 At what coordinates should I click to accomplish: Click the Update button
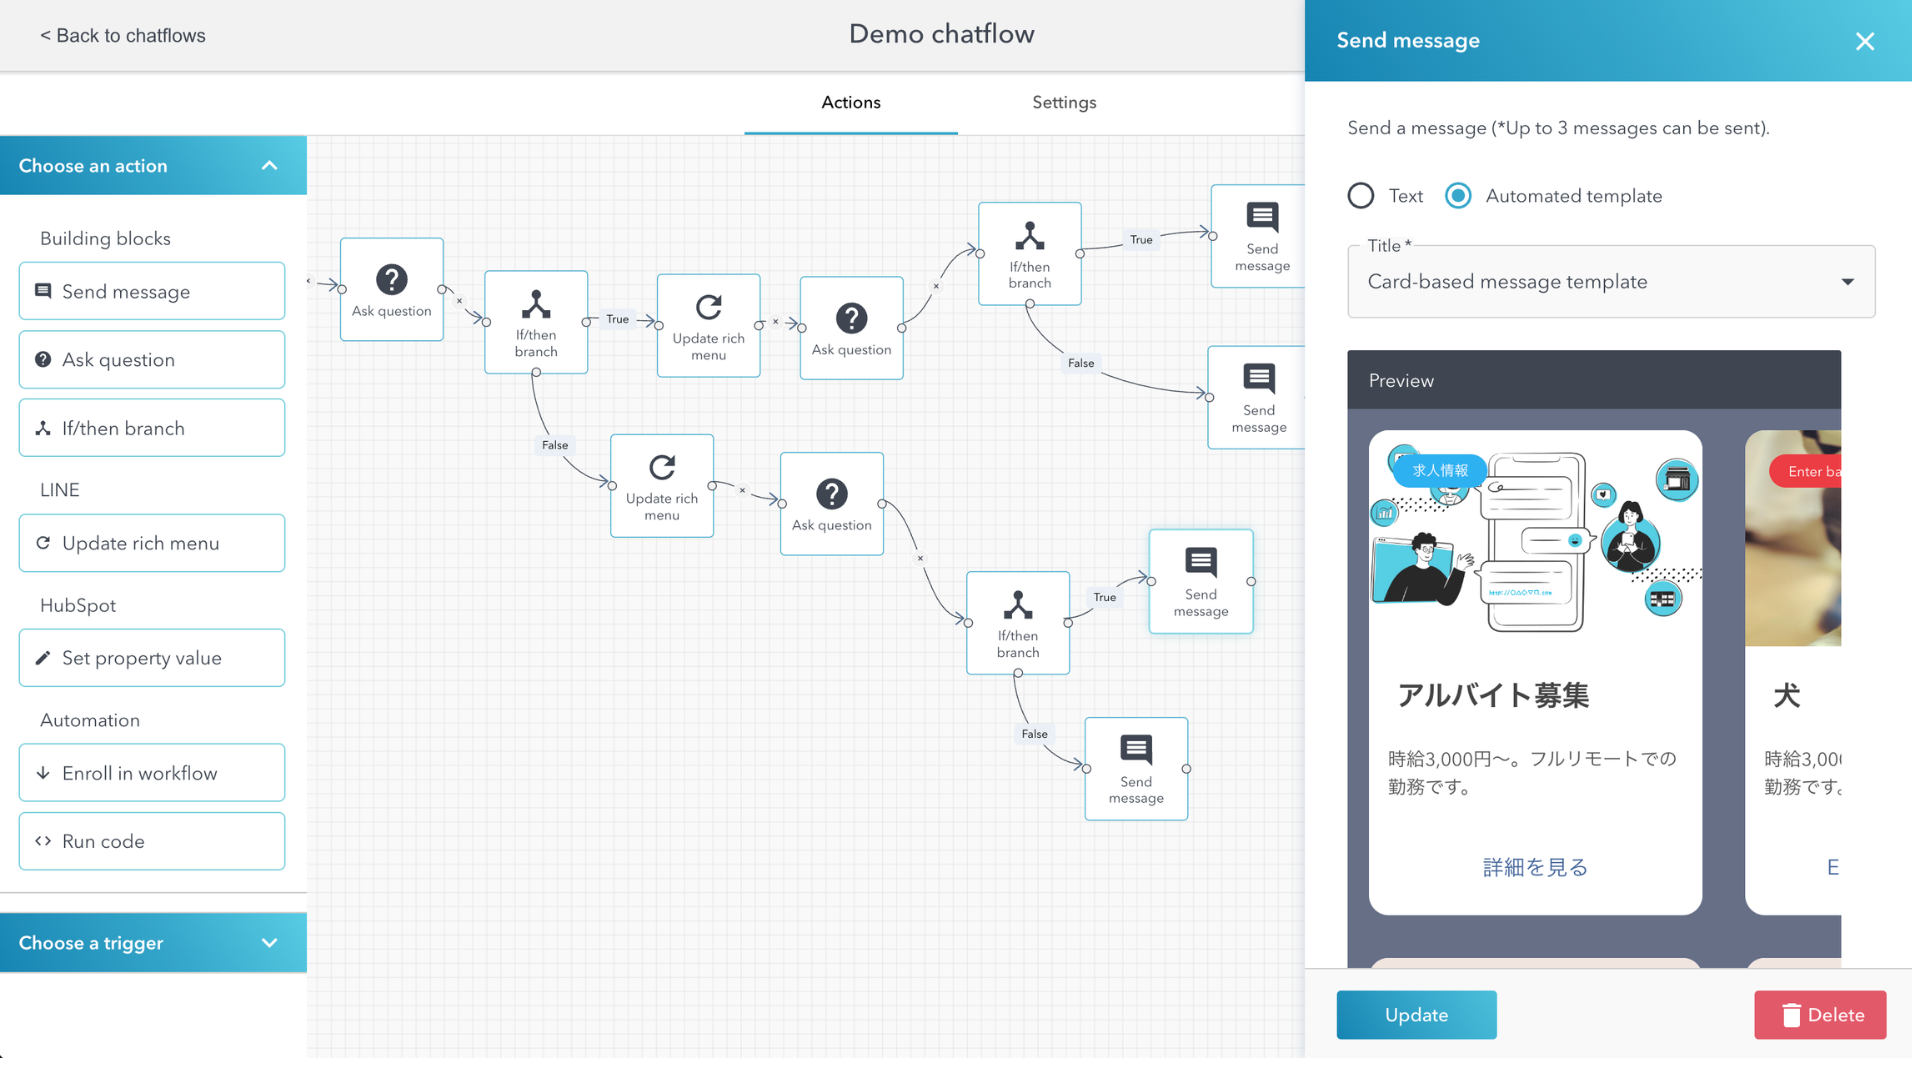[1416, 1014]
